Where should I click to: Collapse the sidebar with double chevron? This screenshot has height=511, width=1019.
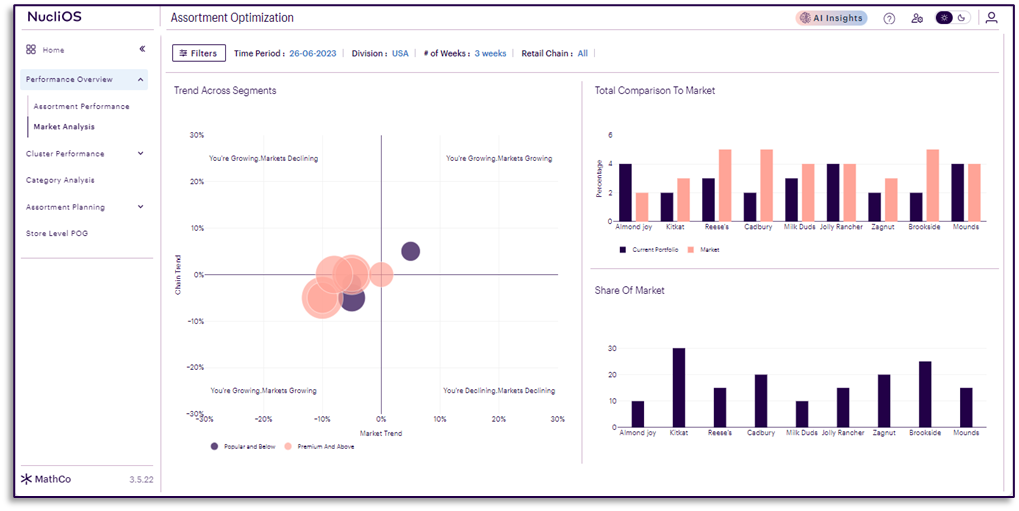coord(142,49)
